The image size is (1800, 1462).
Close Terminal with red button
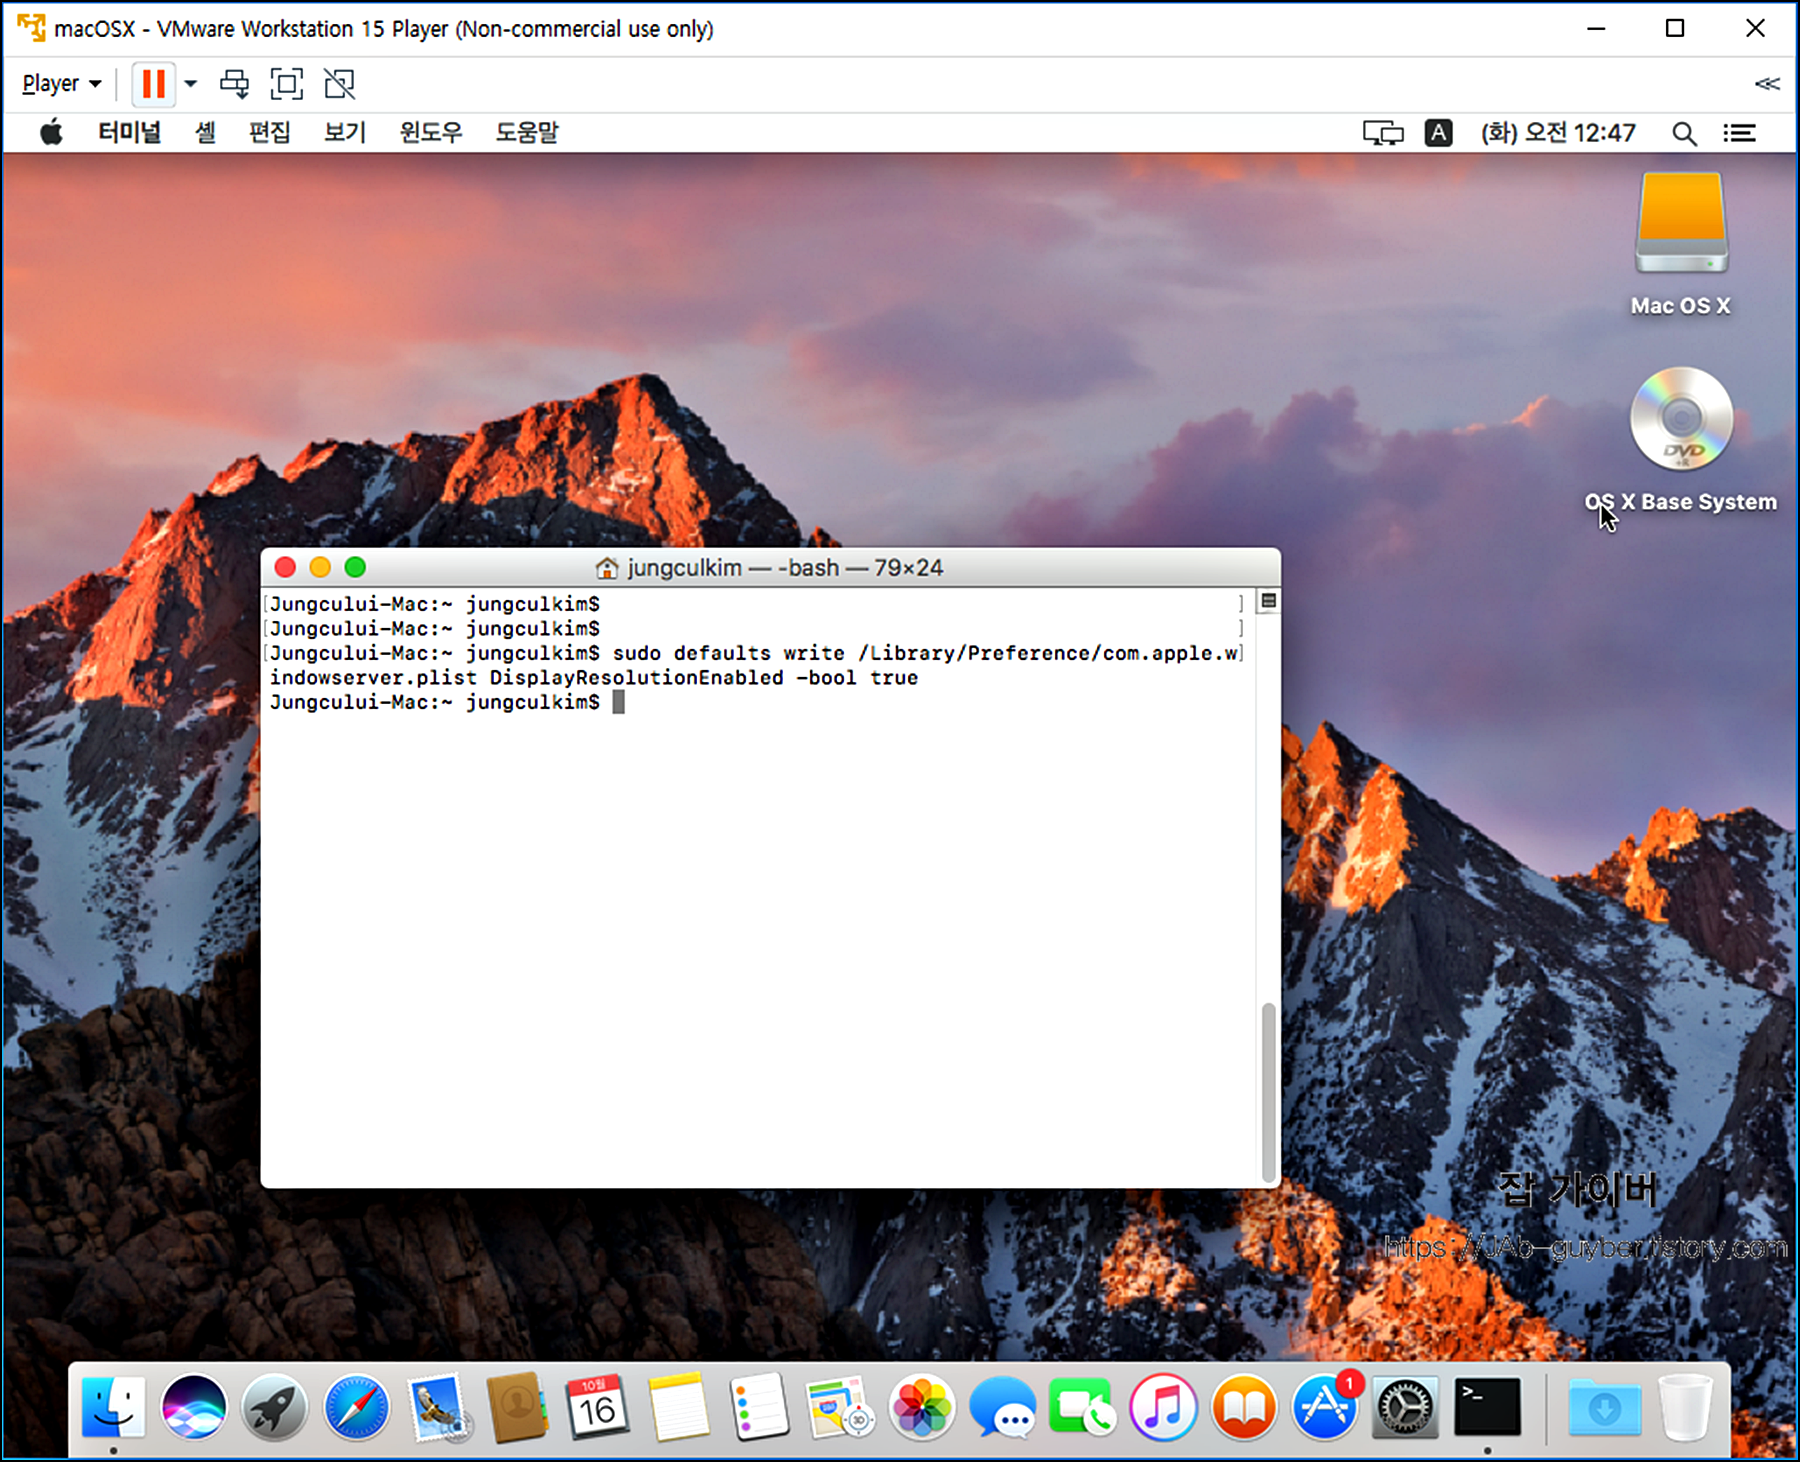pyautogui.click(x=285, y=568)
